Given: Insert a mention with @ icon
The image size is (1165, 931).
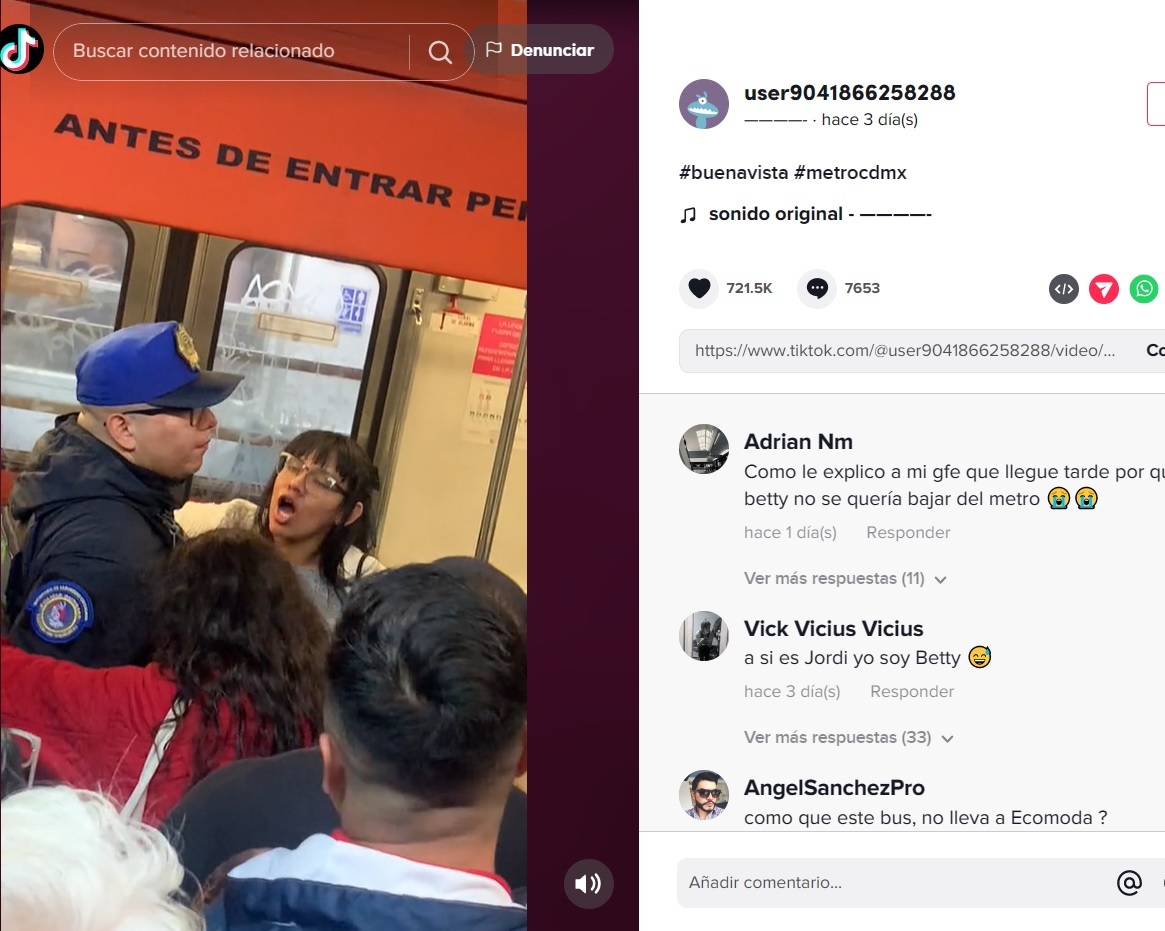Looking at the screenshot, I should coord(1129,883).
